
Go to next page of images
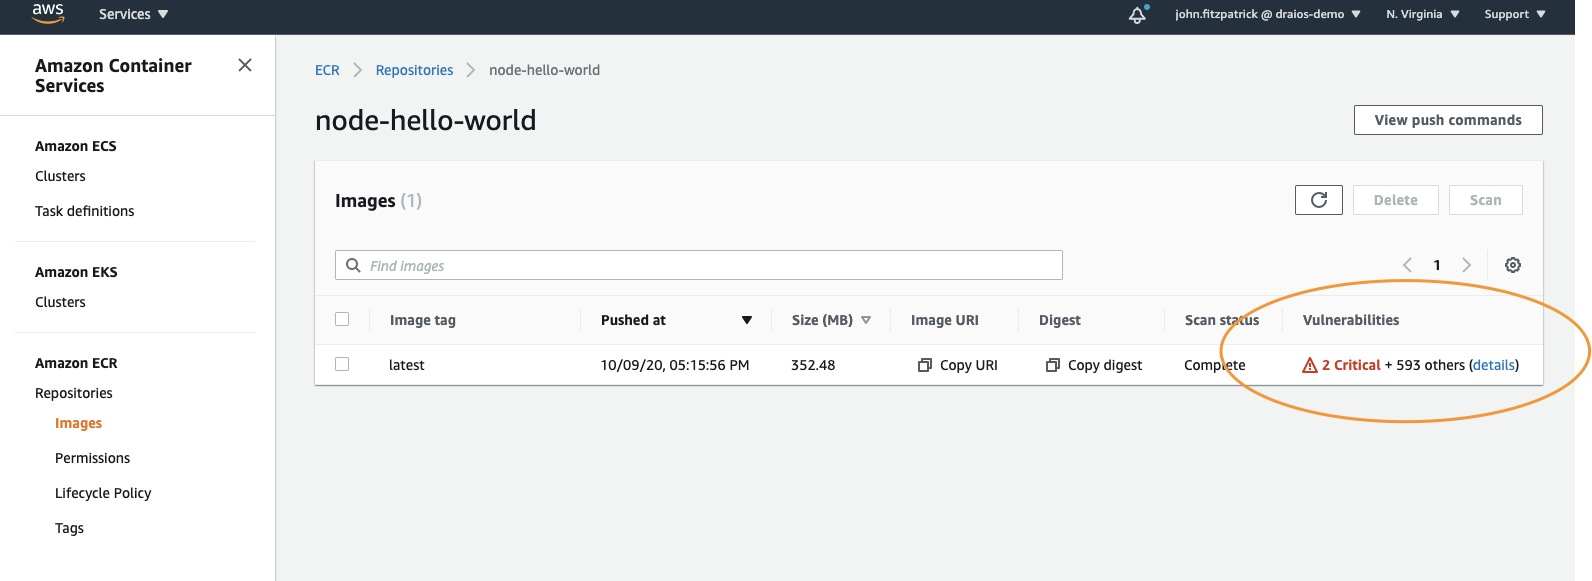(x=1467, y=265)
